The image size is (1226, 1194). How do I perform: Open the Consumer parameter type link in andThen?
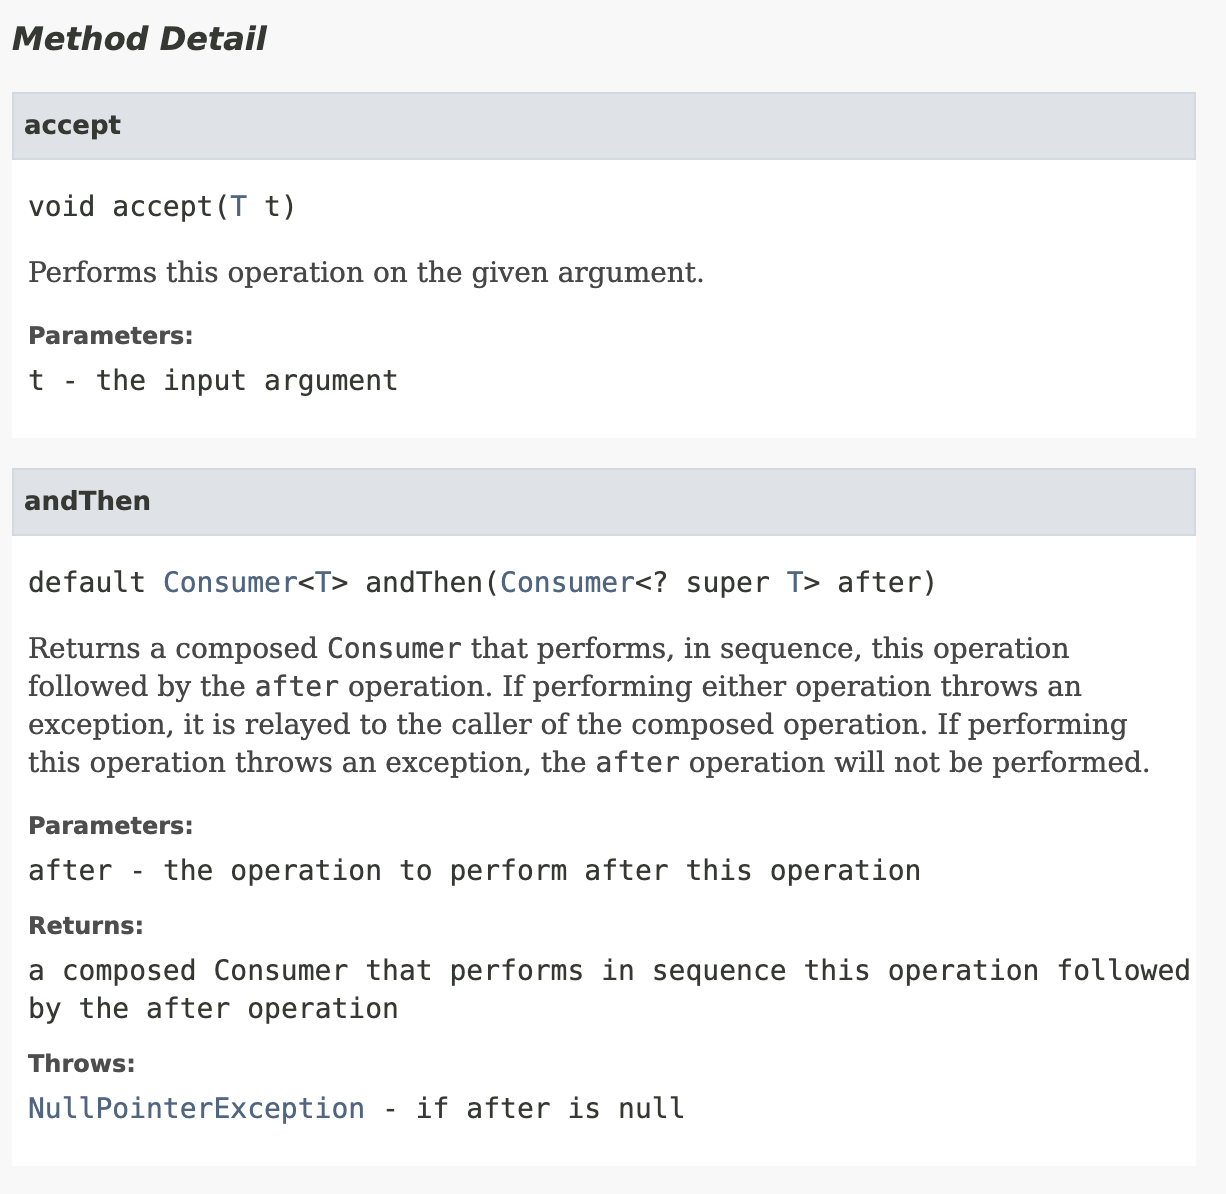pos(567,582)
